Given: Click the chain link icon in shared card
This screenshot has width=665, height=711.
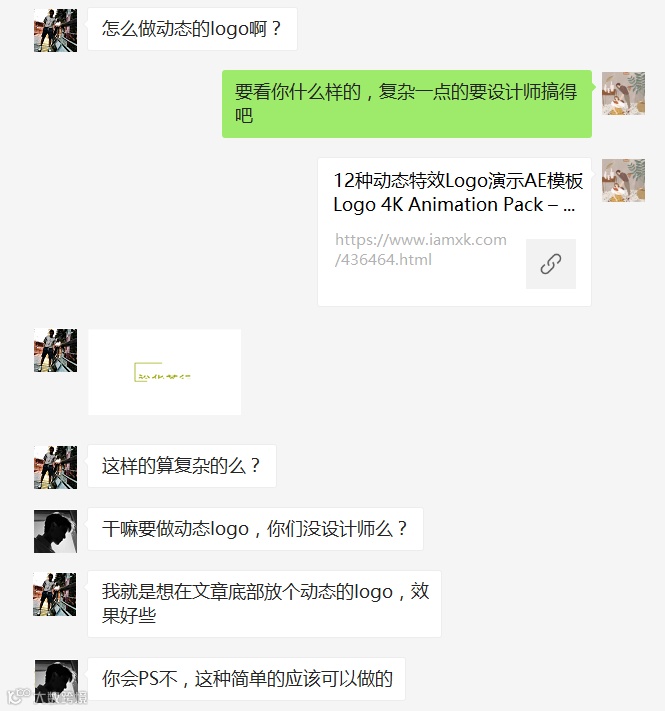Looking at the screenshot, I should click(551, 264).
